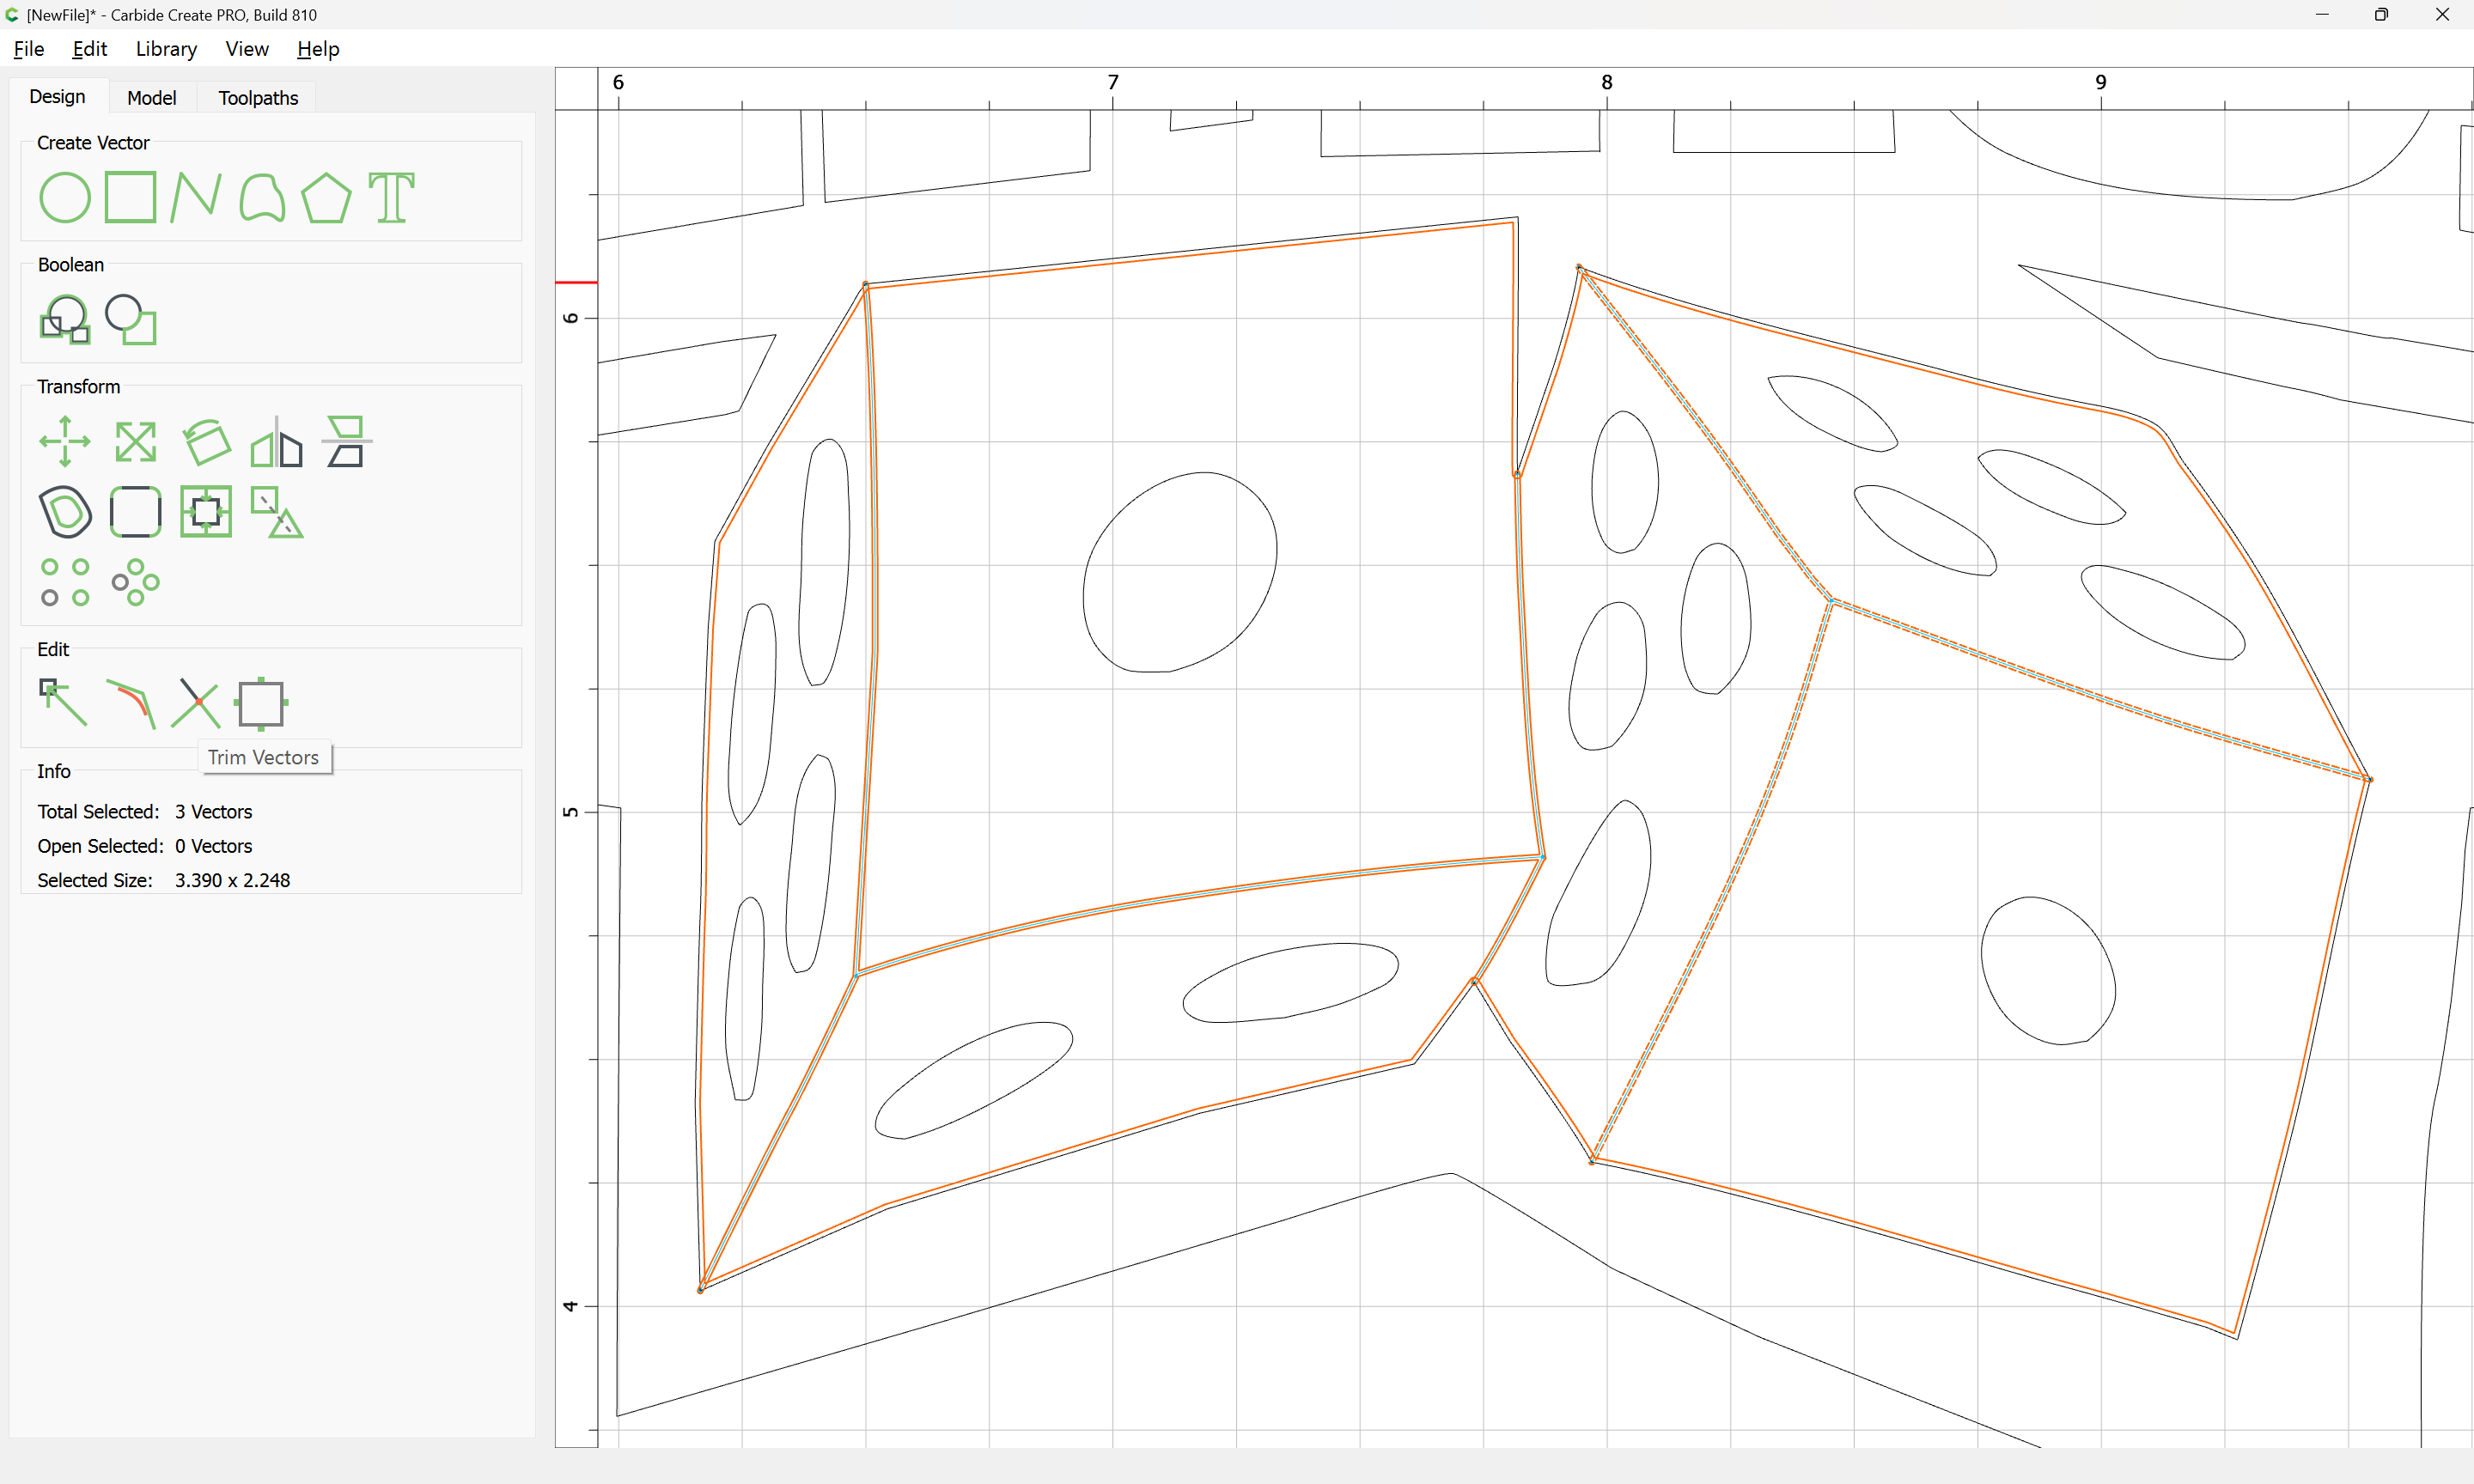
Task: Click the Trim Vectors scissors icon
Action: (x=196, y=703)
